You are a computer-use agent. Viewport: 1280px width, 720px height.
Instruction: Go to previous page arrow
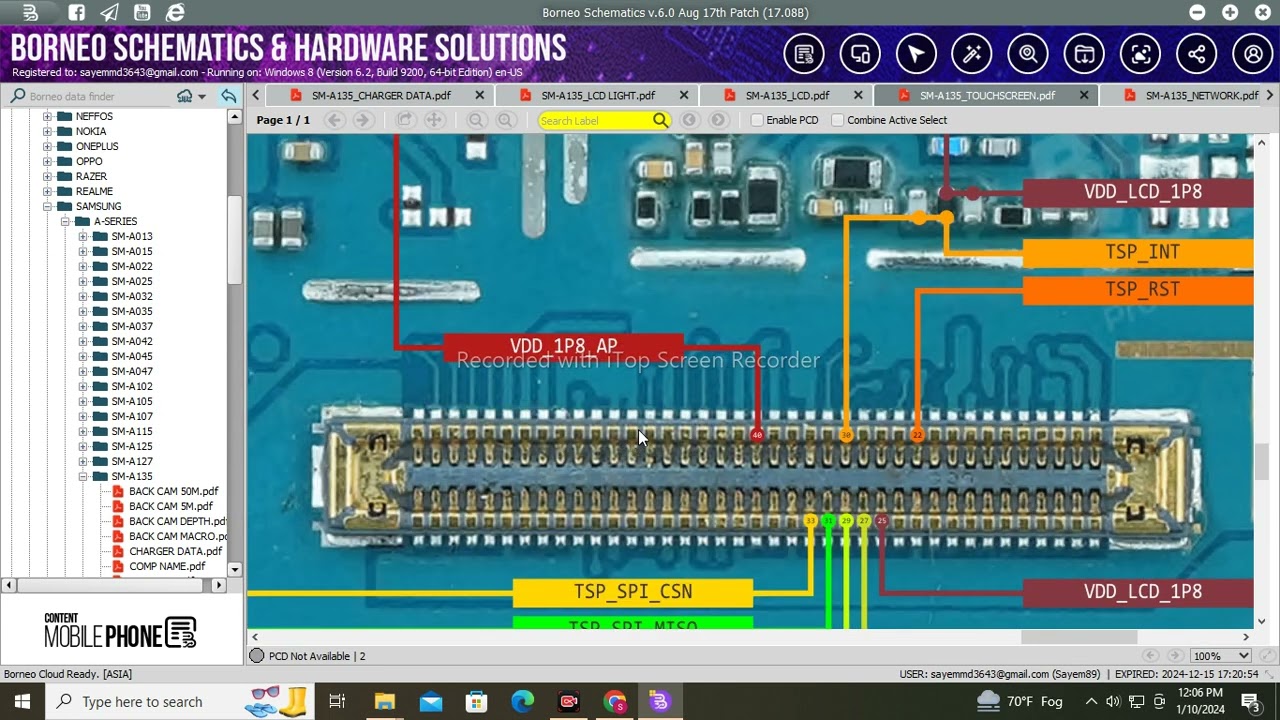[x=335, y=120]
